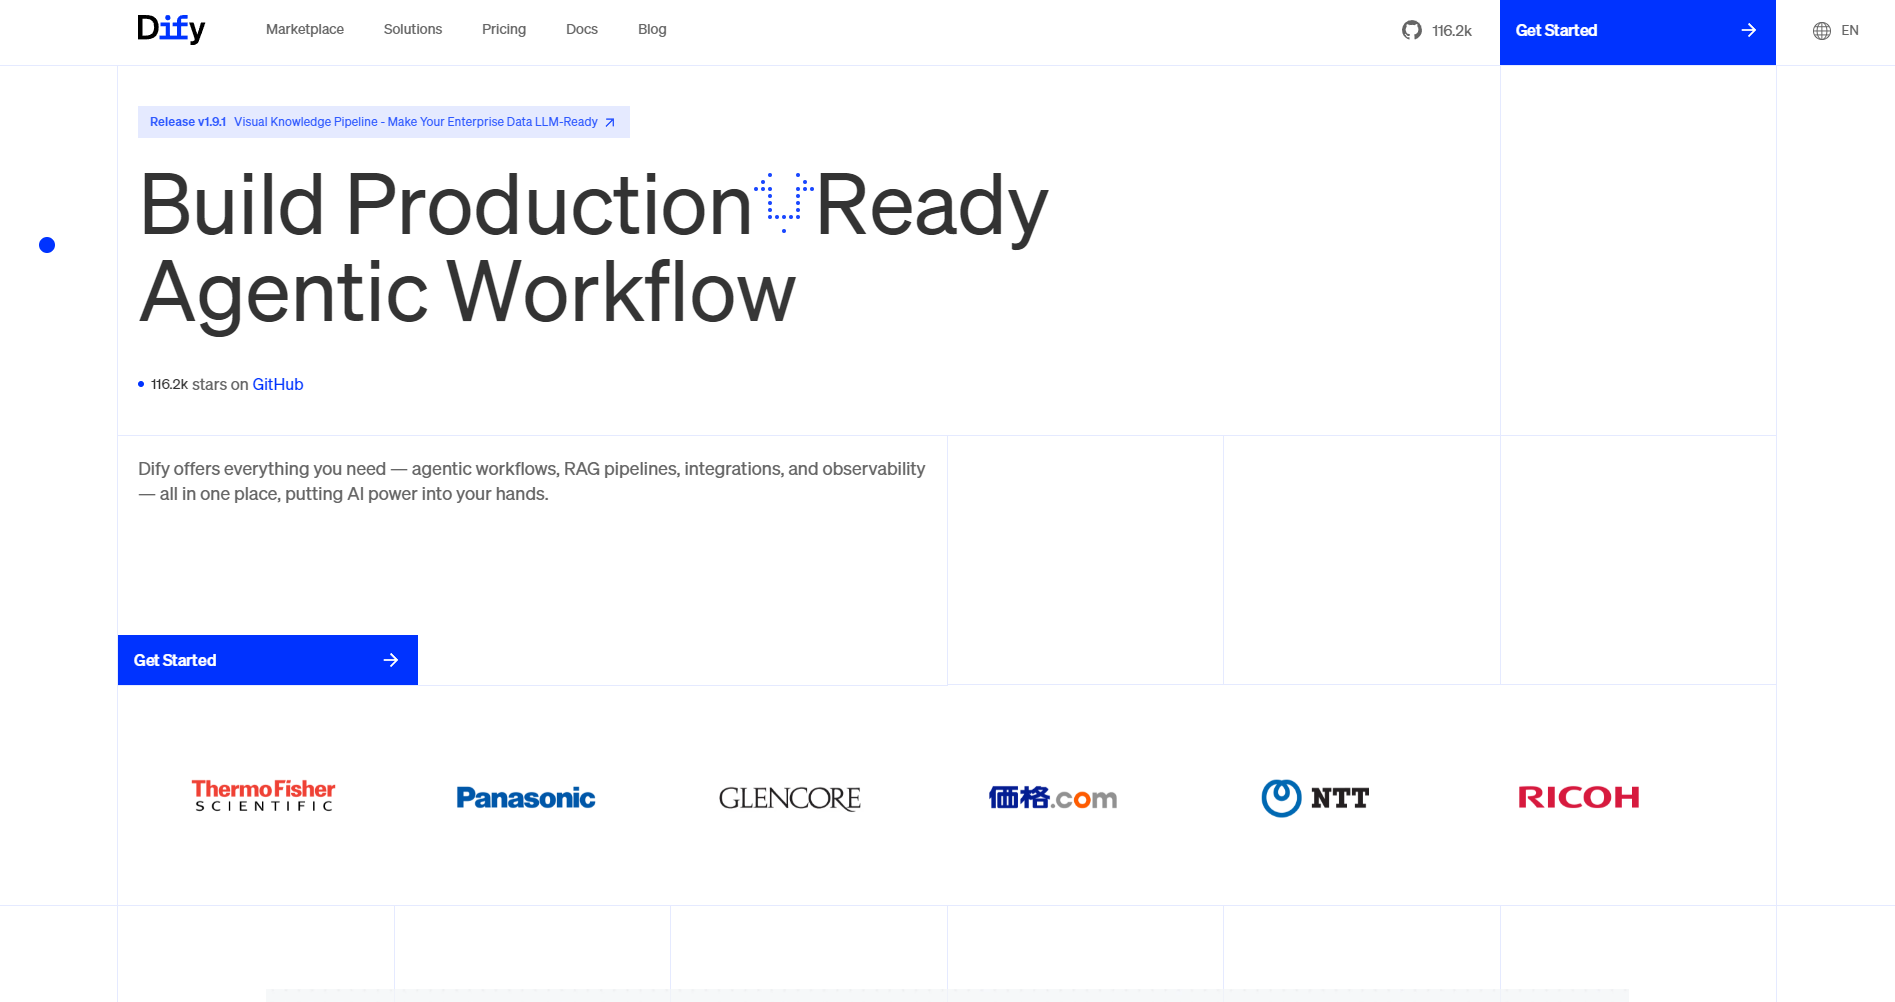Click the arrow in hero Get Started button

391,660
